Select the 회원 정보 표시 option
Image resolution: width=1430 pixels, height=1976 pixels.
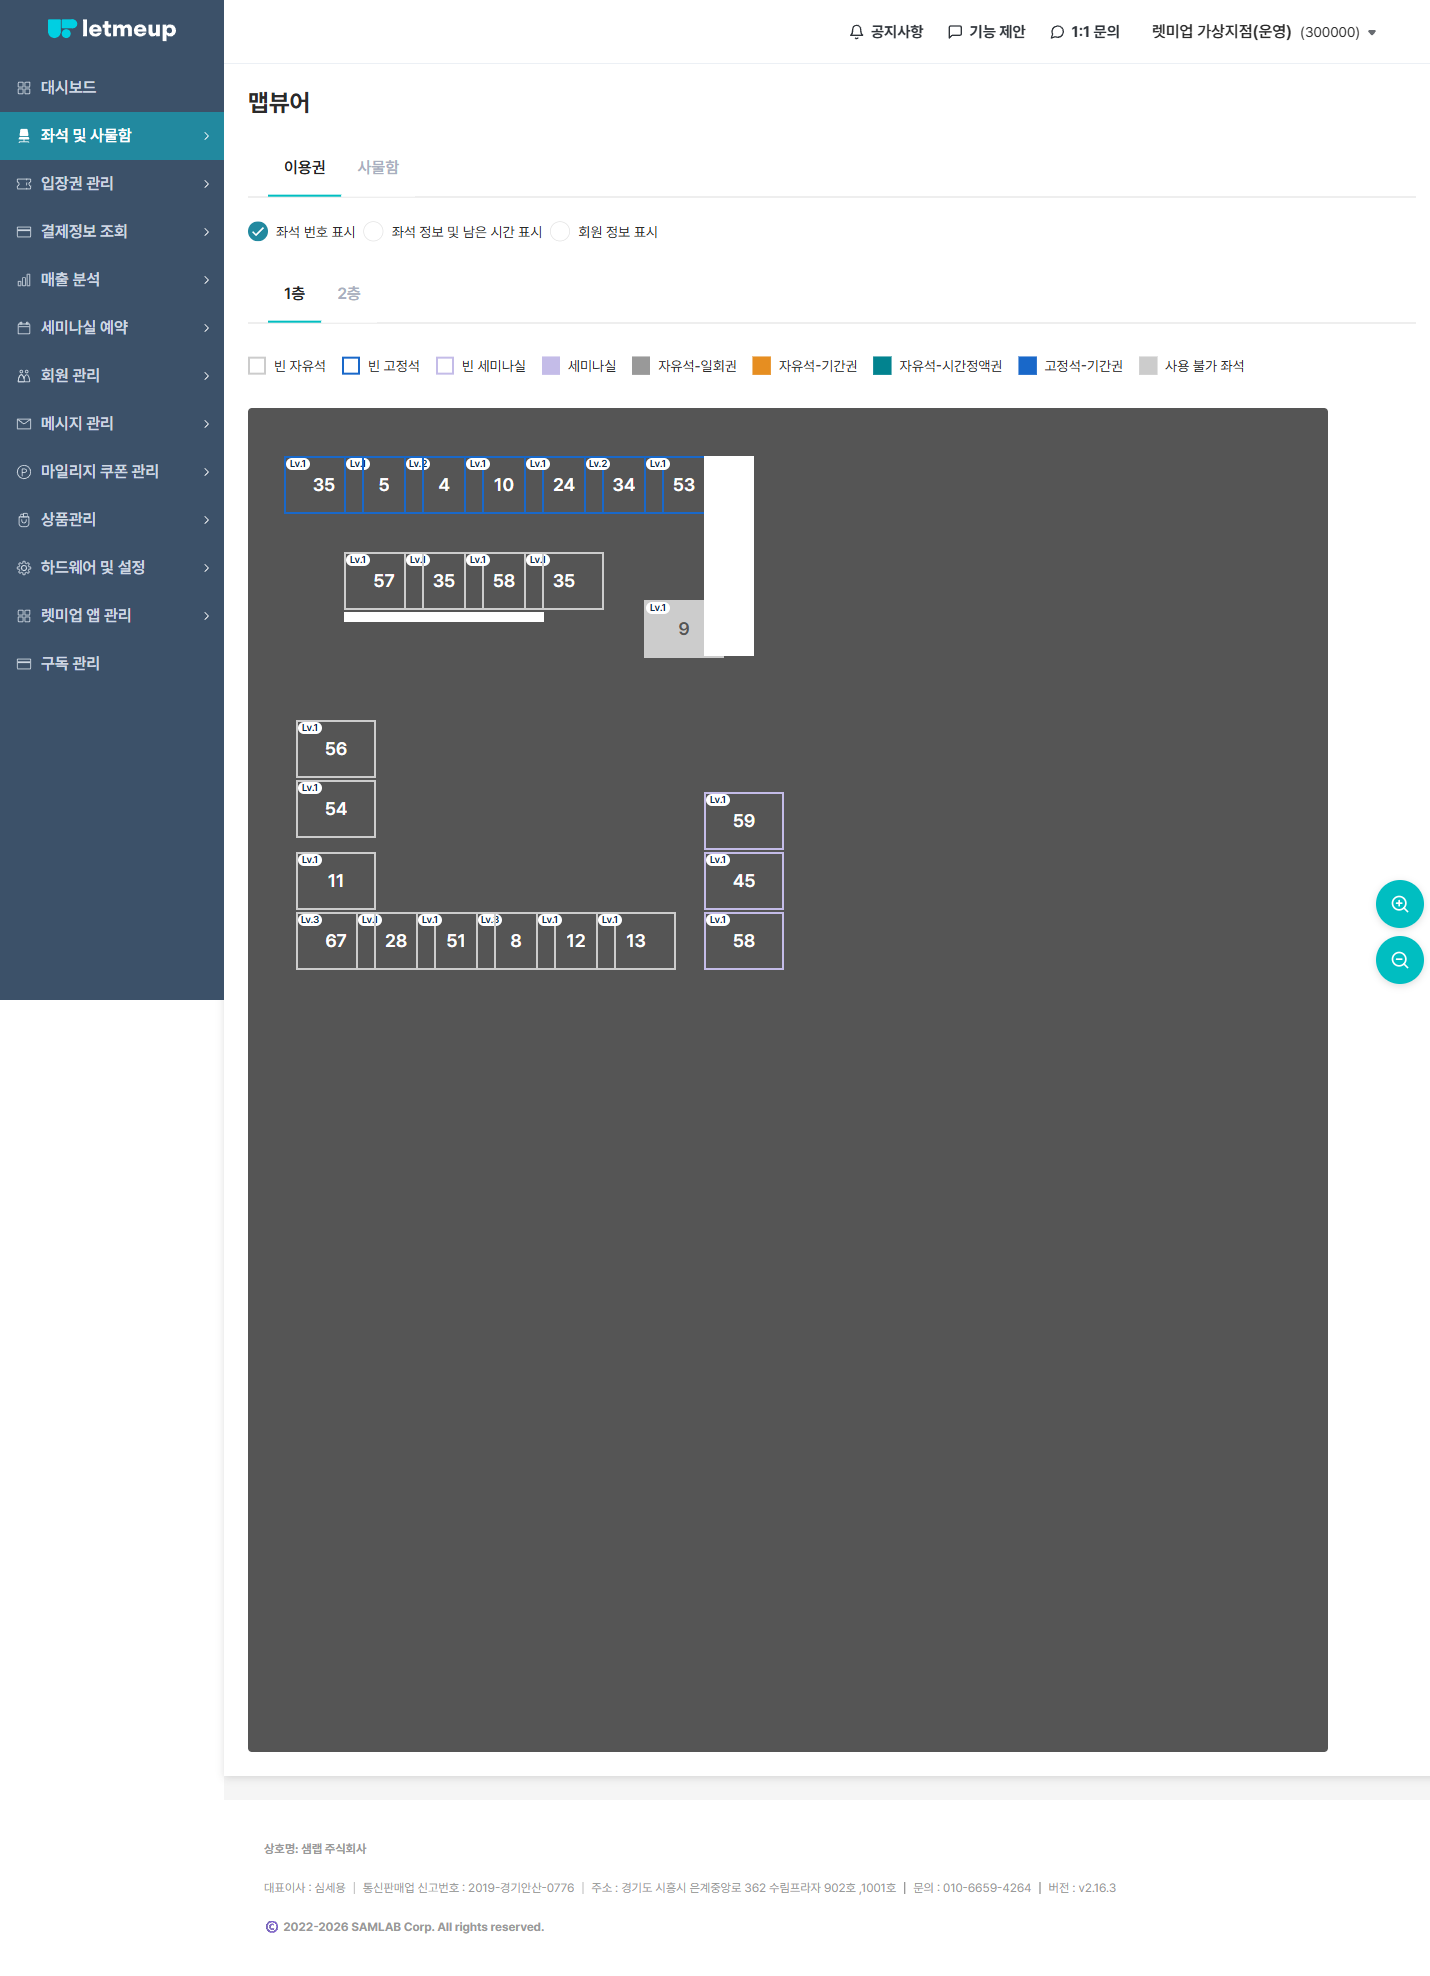560,232
